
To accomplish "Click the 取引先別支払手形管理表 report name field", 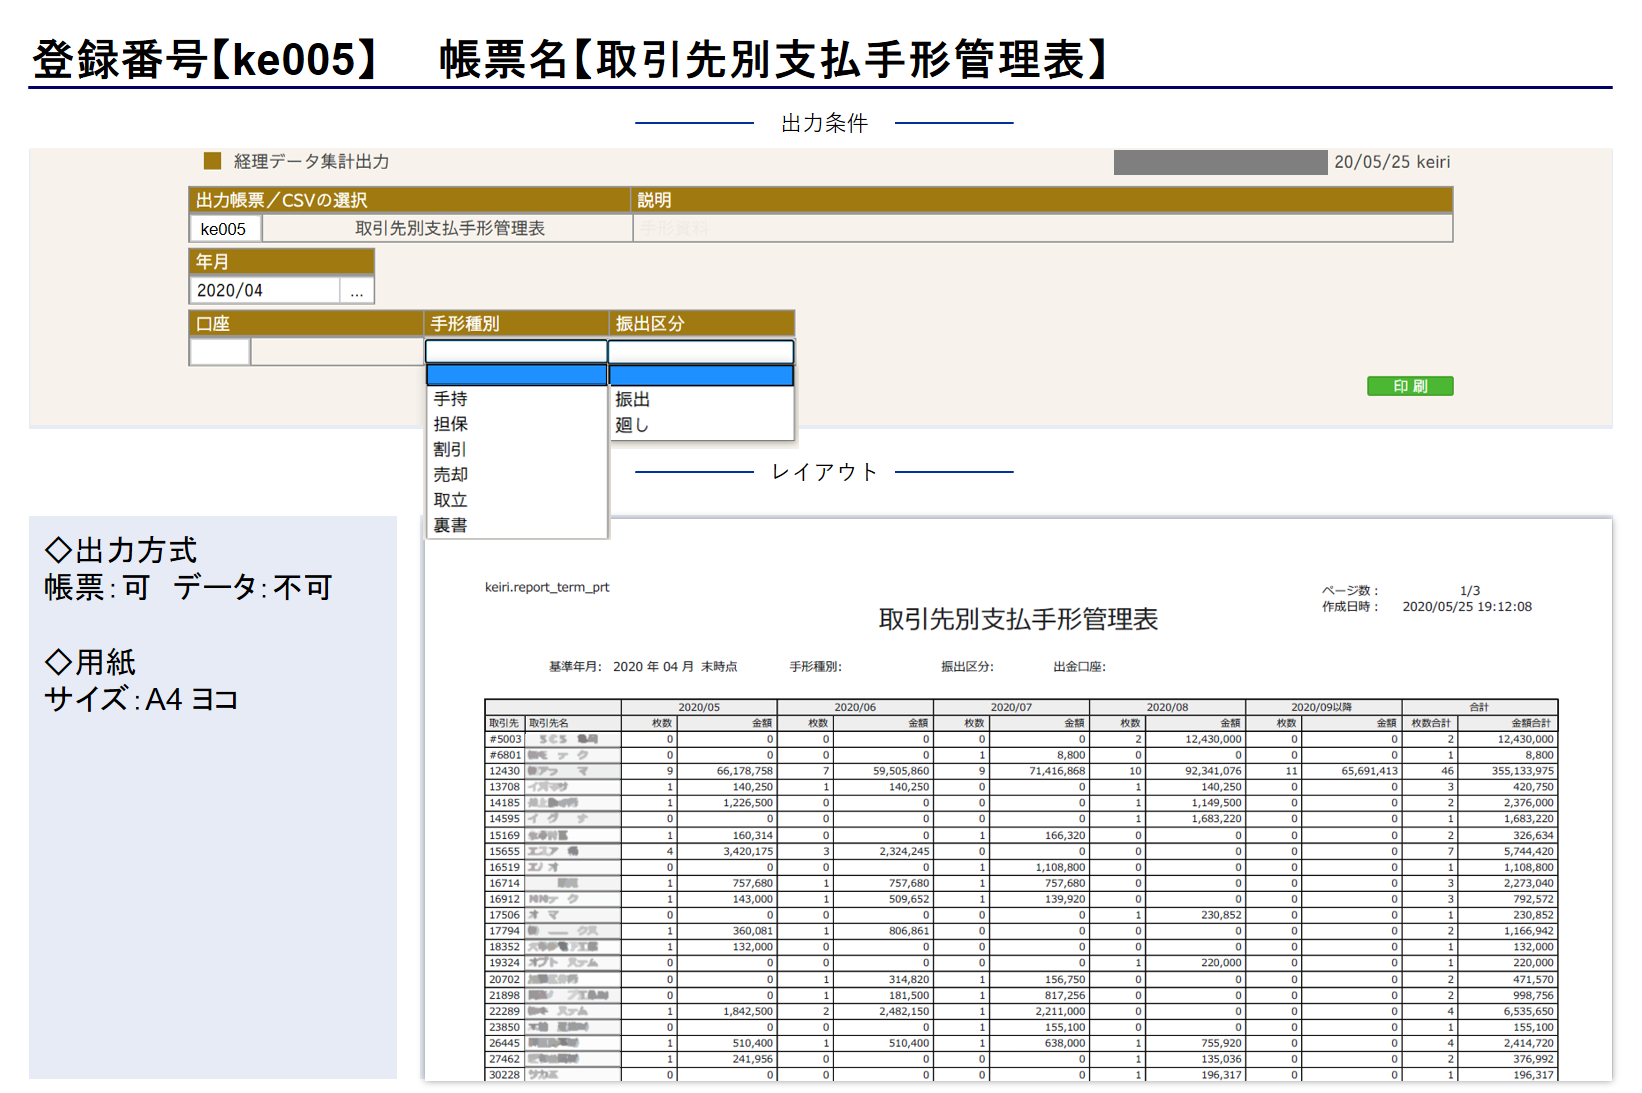I will pos(447,229).
